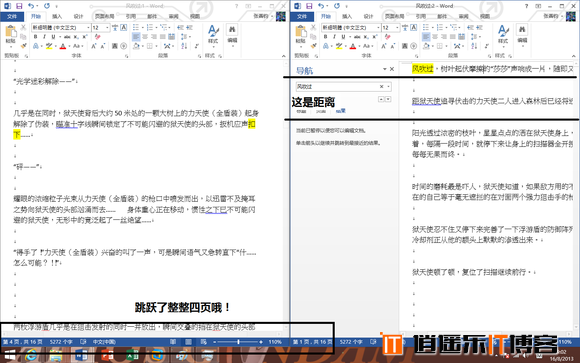Screen dimensions: 580x363
Task: Click the Undo arrow in 风吹过1 window
Action: pos(31,6)
